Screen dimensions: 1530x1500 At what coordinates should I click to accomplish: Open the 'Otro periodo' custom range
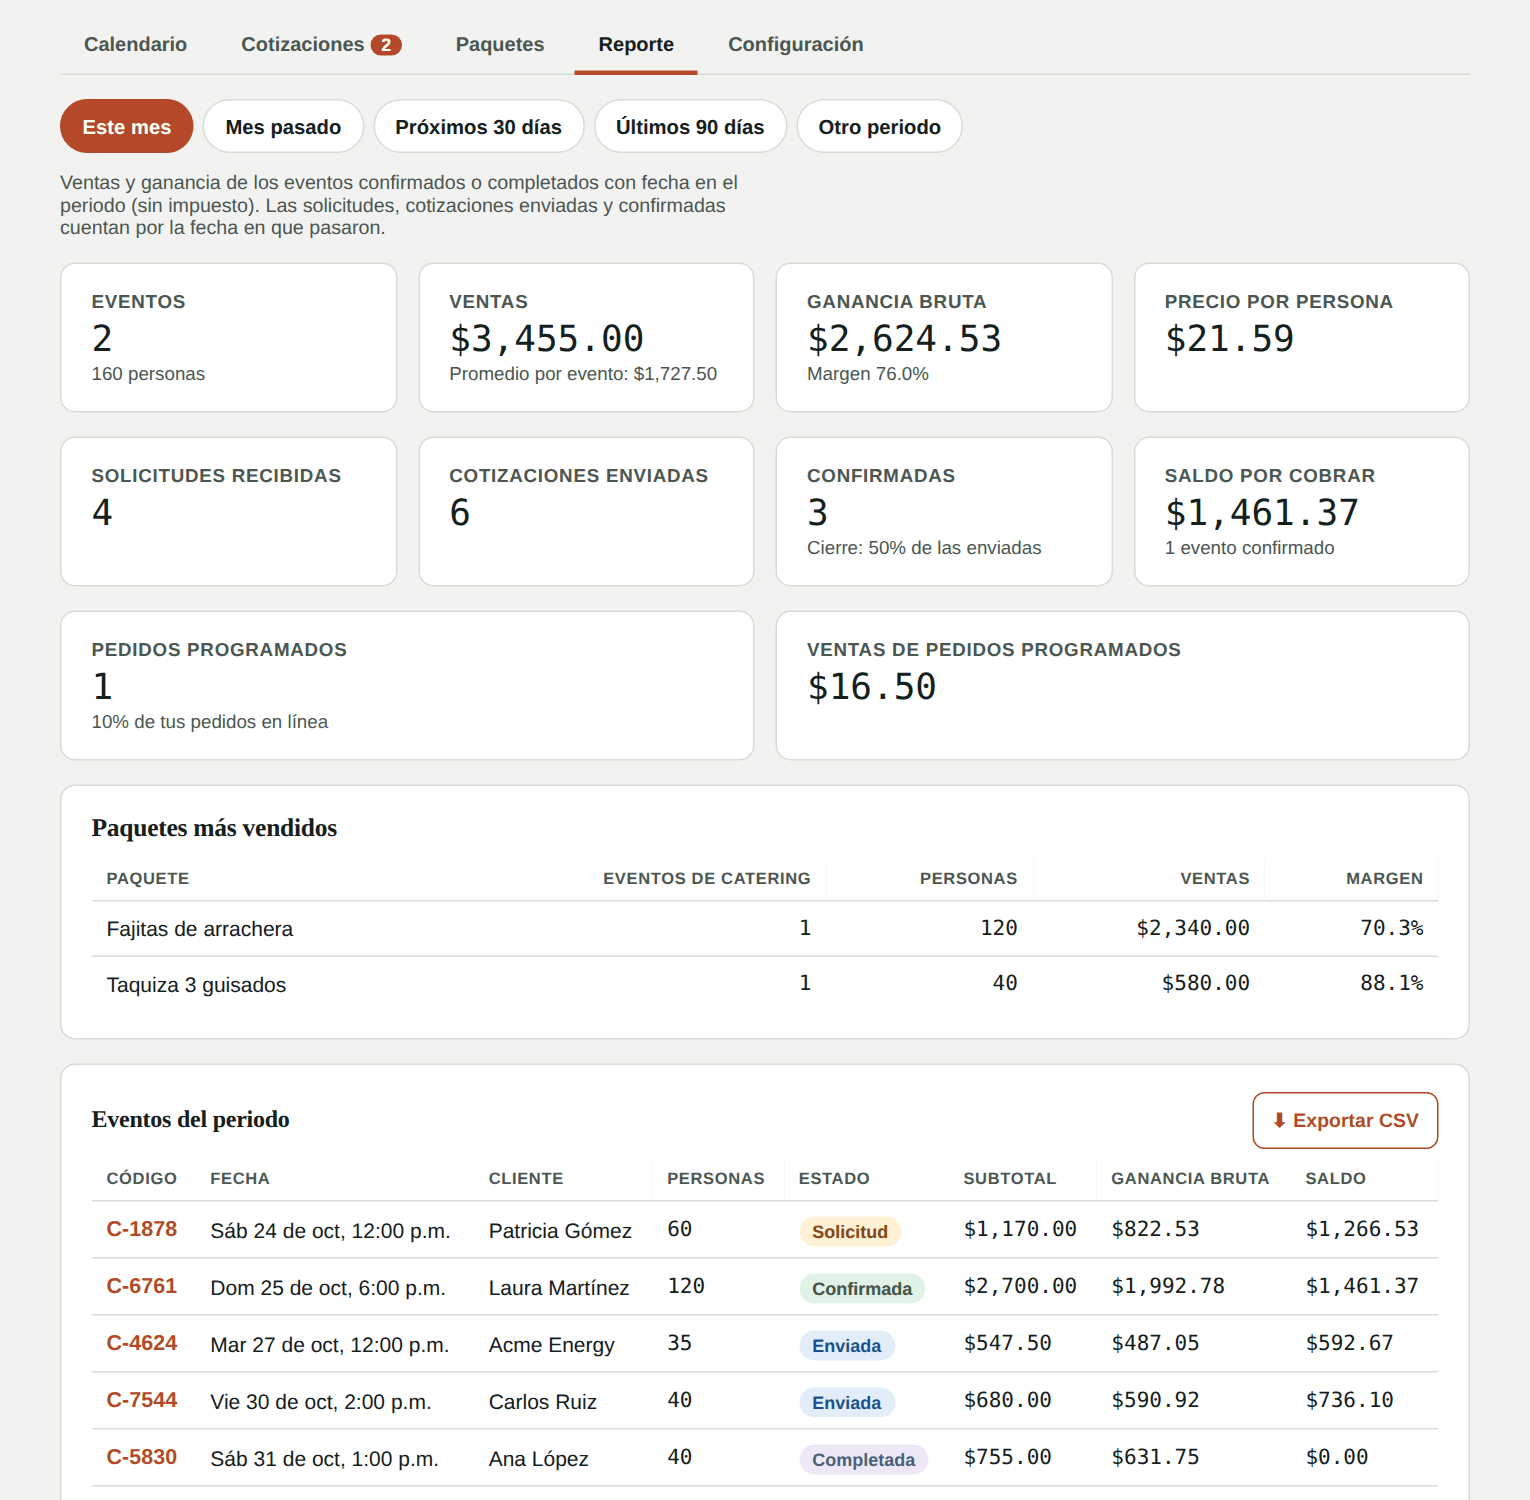tap(880, 127)
